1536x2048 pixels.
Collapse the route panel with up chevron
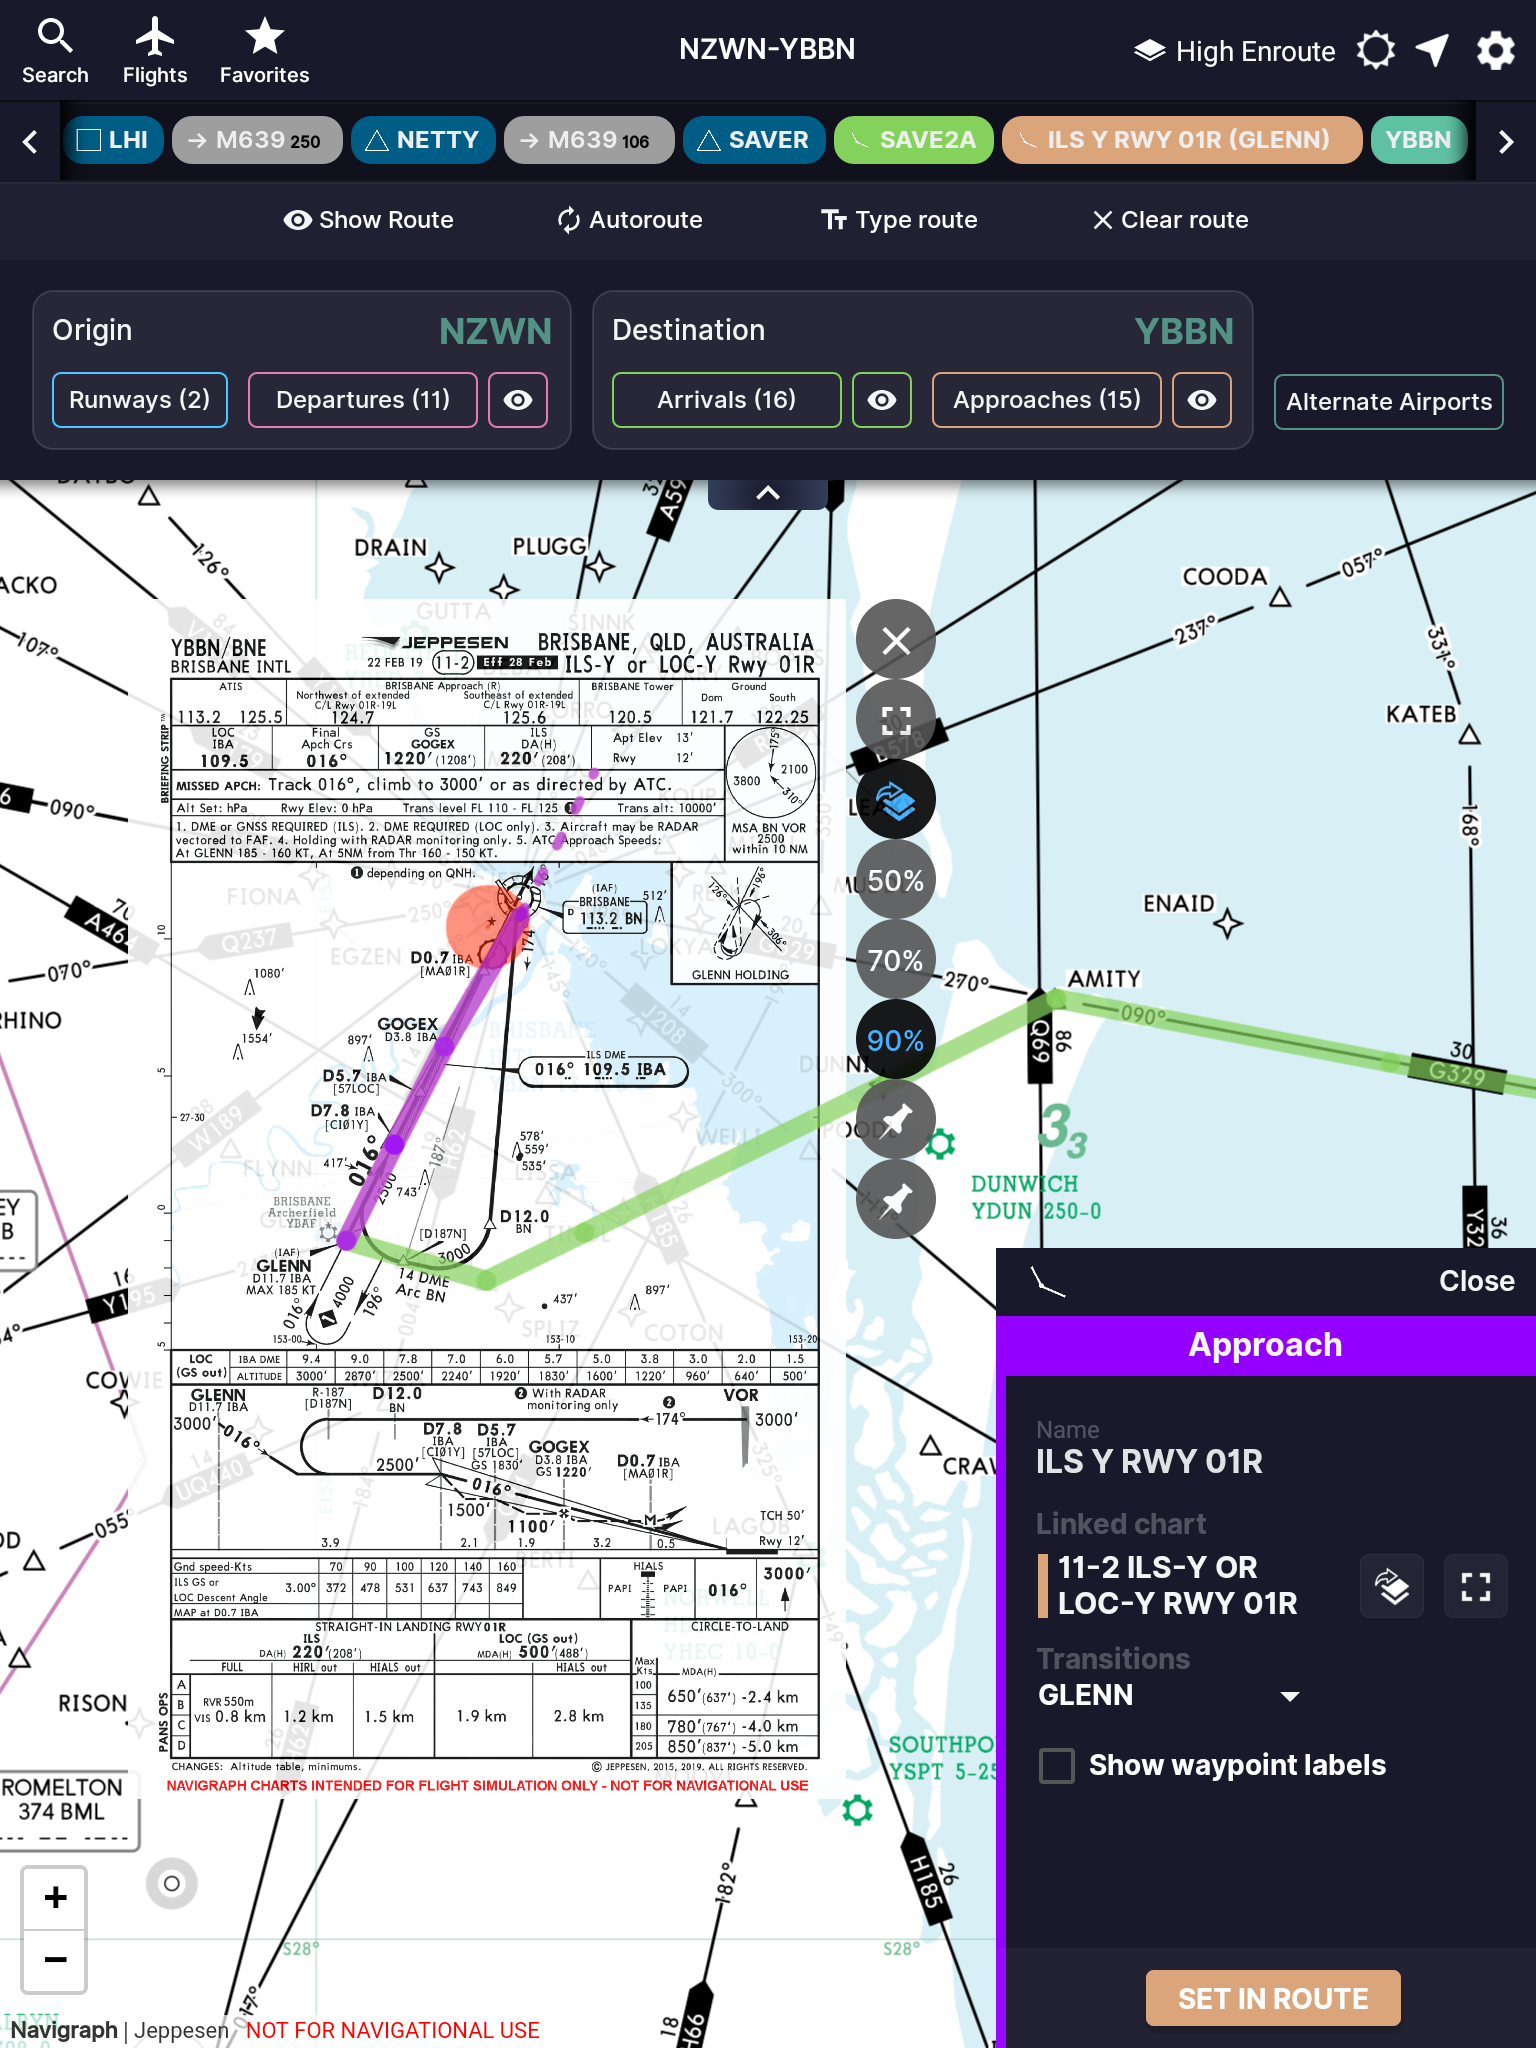[x=767, y=493]
